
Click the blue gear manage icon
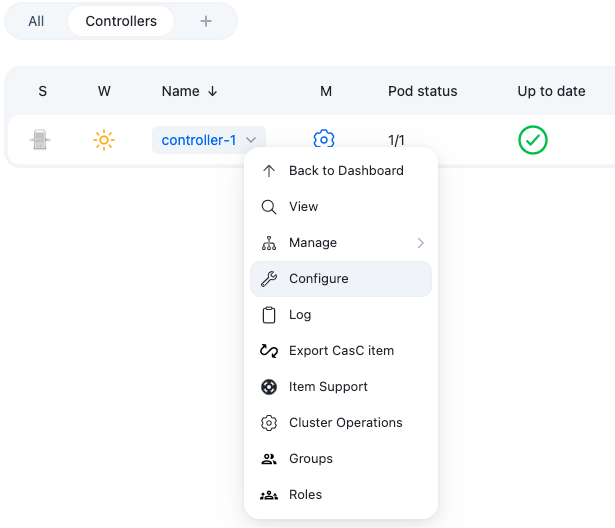point(324,139)
